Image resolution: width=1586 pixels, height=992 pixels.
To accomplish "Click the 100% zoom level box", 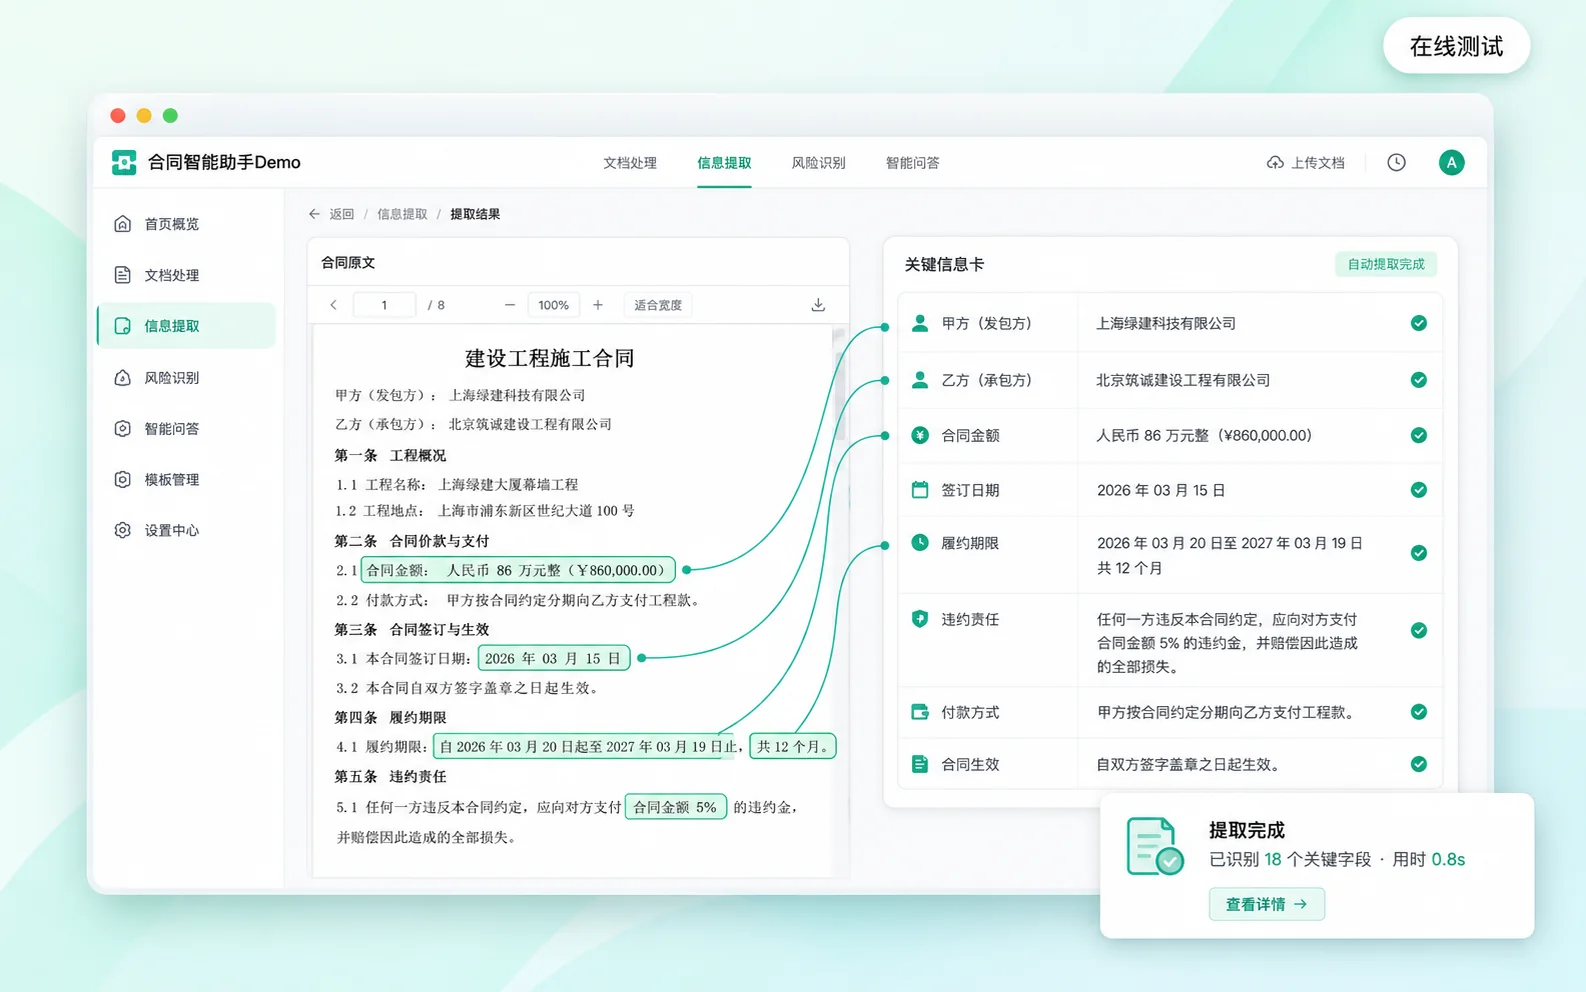I will (553, 305).
